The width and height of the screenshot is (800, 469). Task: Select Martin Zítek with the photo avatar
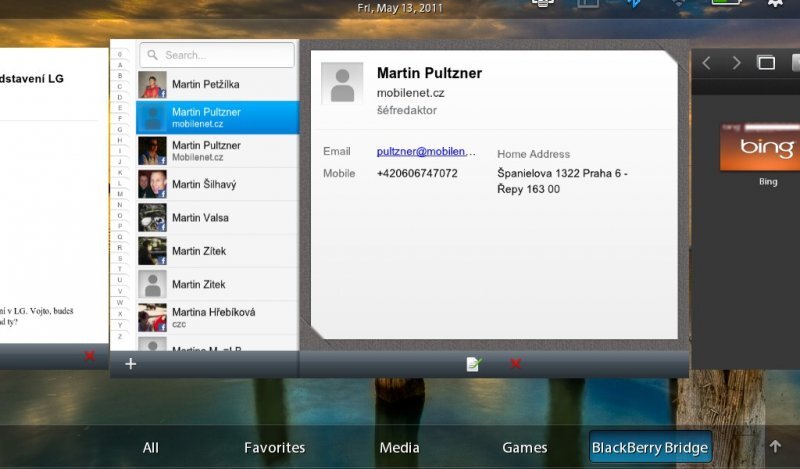coord(217,251)
